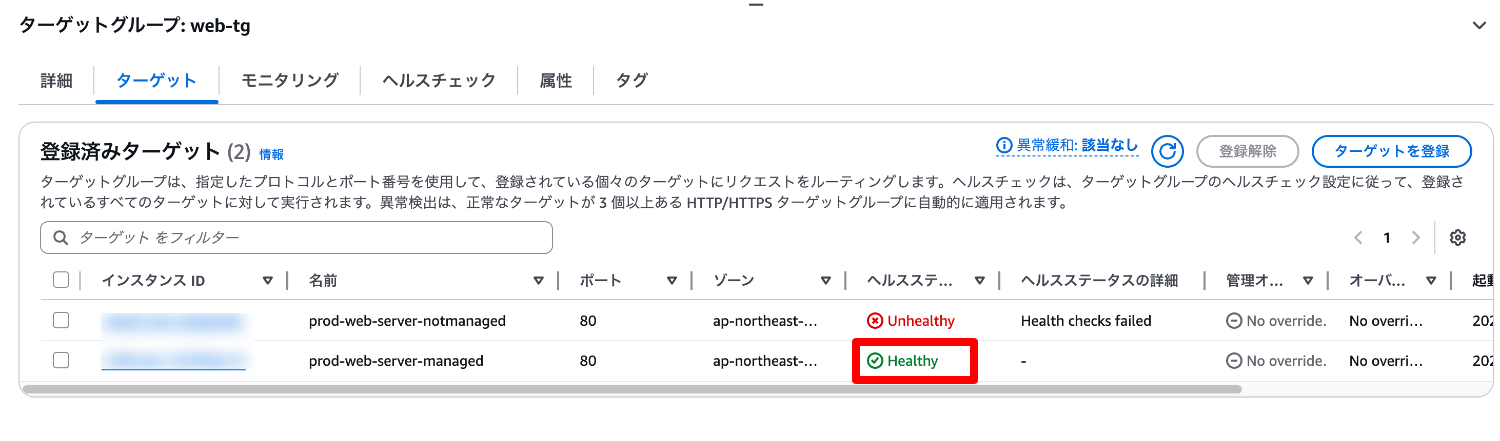Click port 80 of prod-web-server-managed

pos(588,361)
